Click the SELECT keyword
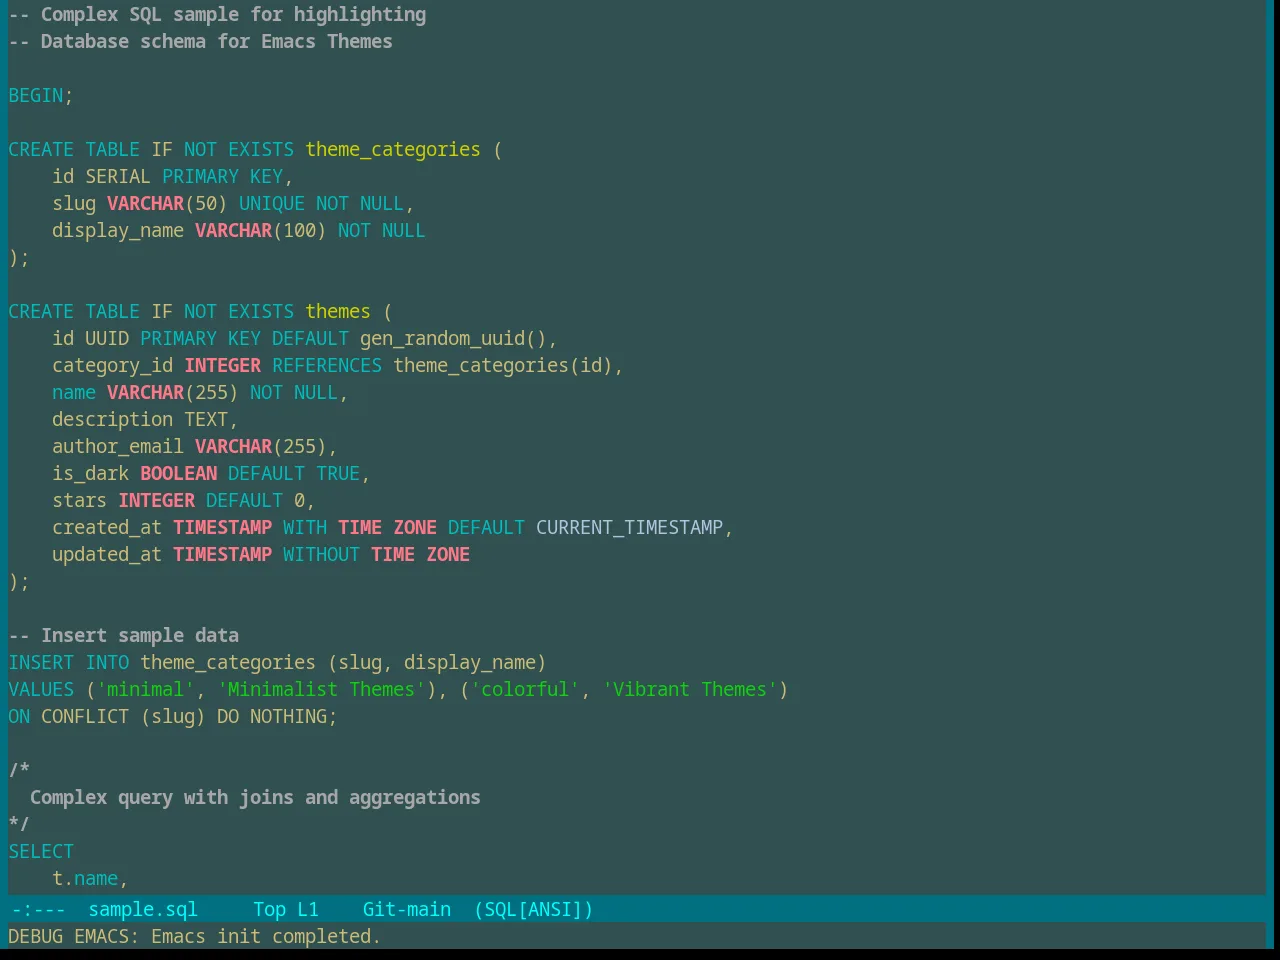Image resolution: width=1280 pixels, height=960 pixels. pyautogui.click(x=41, y=851)
